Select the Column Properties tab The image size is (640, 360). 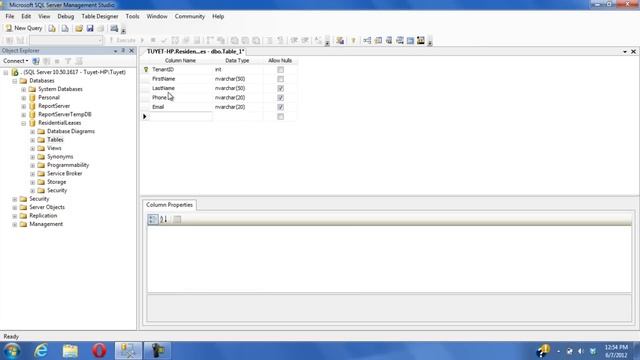click(169, 205)
